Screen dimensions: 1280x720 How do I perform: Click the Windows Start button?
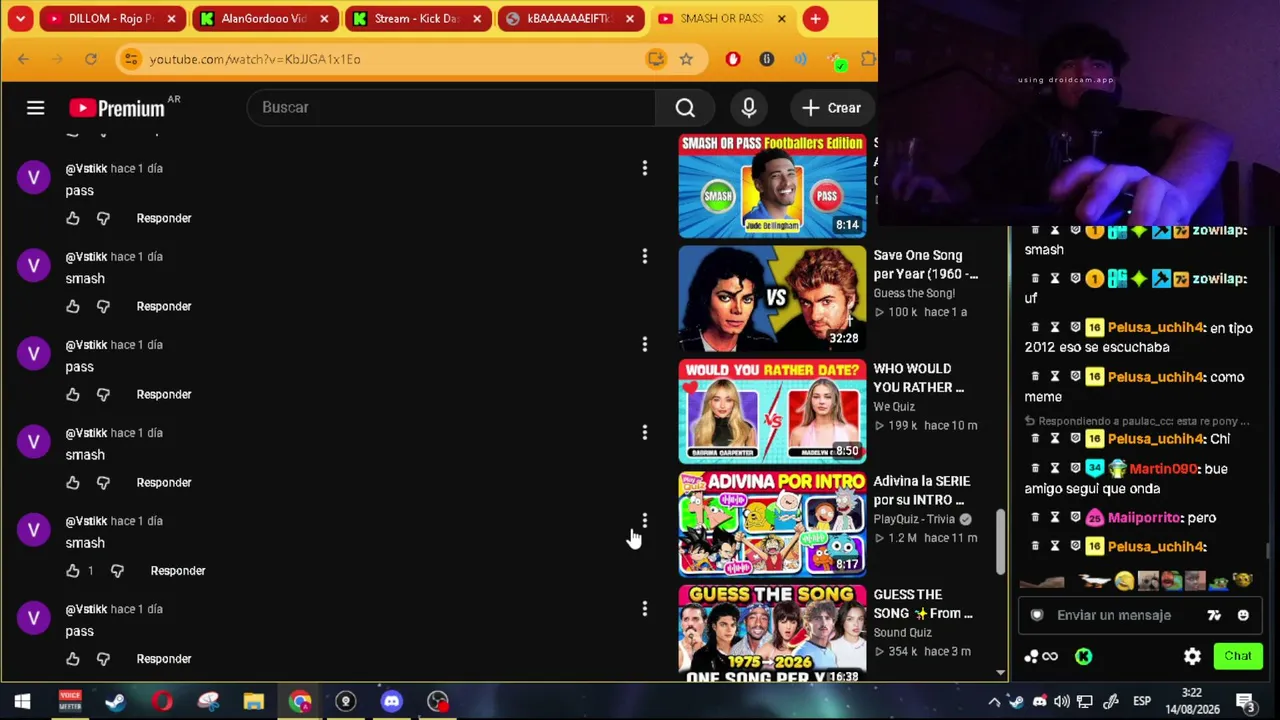(x=22, y=701)
